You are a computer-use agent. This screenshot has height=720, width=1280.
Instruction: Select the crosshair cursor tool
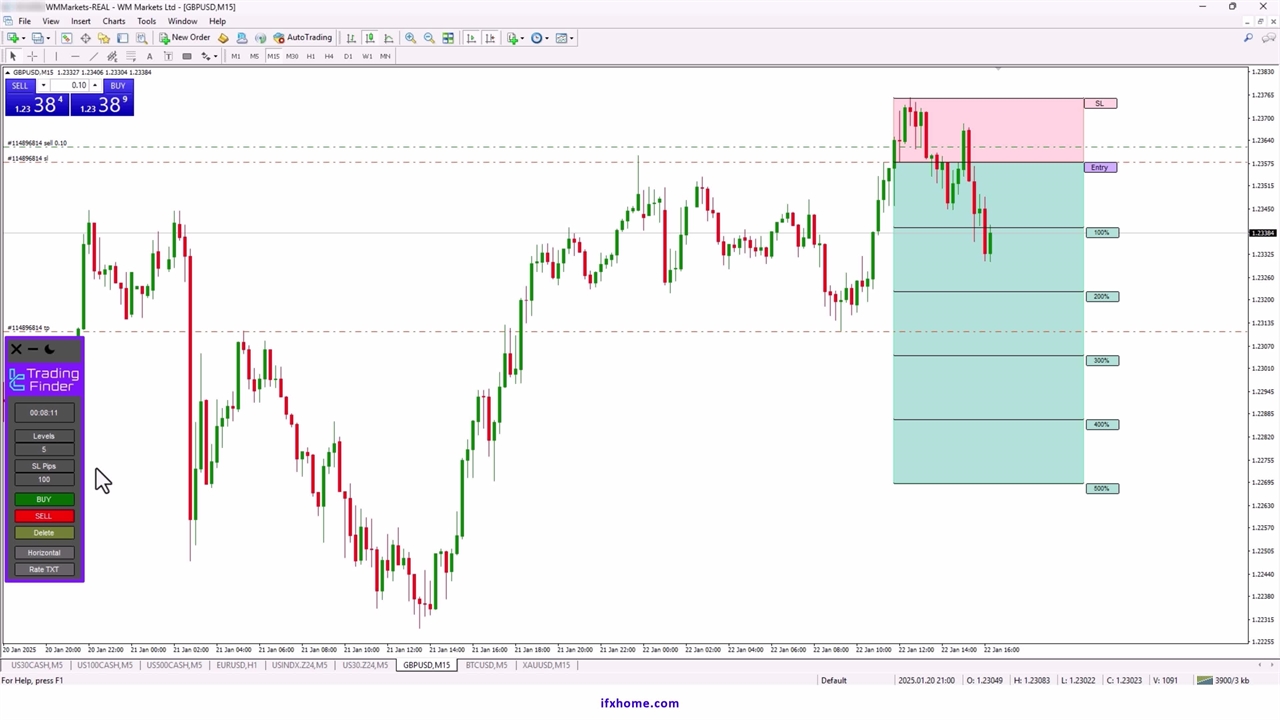point(32,56)
